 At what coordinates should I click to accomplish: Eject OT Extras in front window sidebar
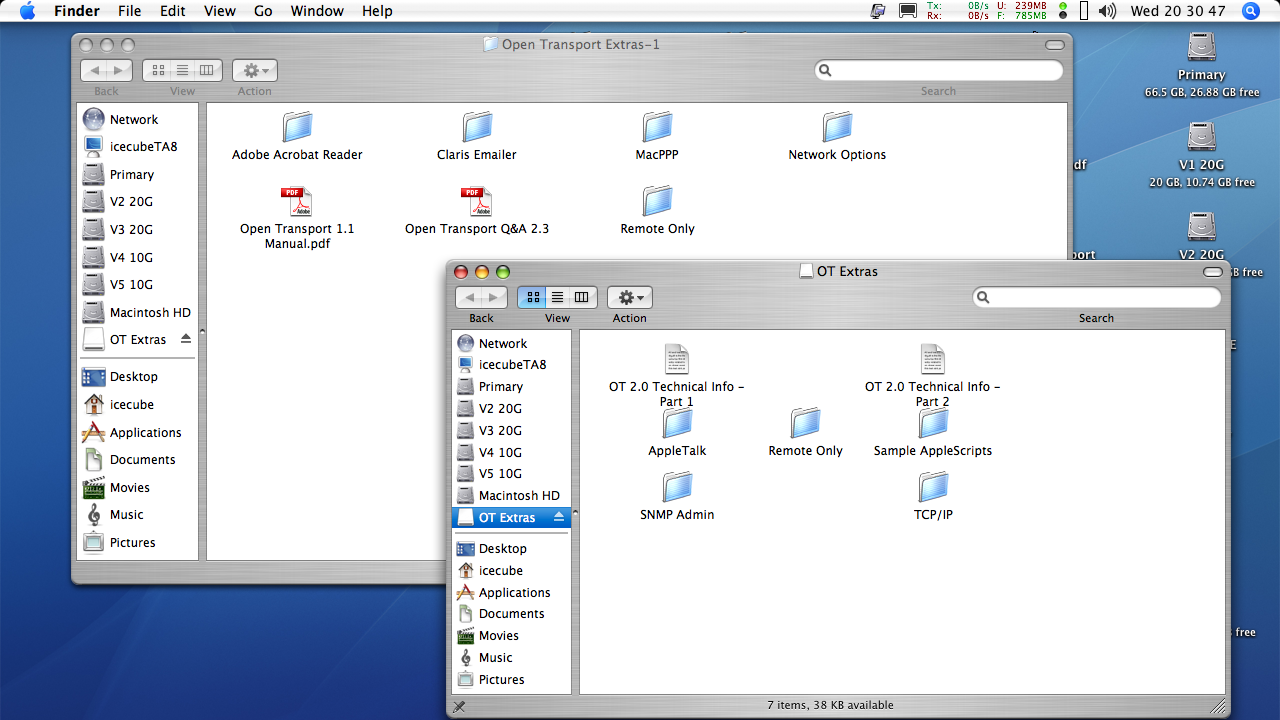click(x=560, y=517)
